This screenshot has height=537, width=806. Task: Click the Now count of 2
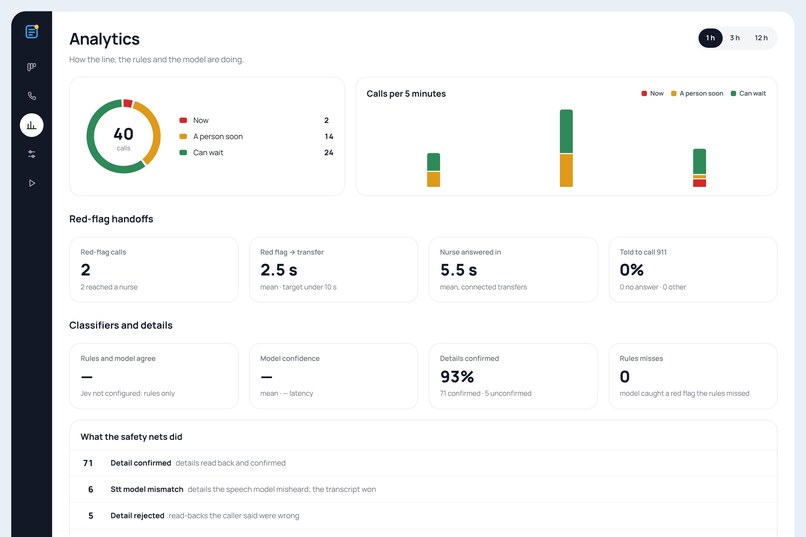click(x=326, y=120)
